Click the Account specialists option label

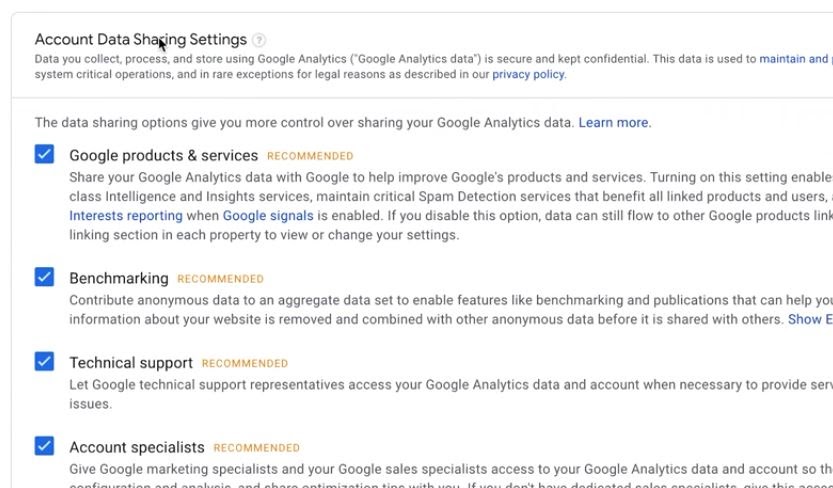click(x=137, y=447)
